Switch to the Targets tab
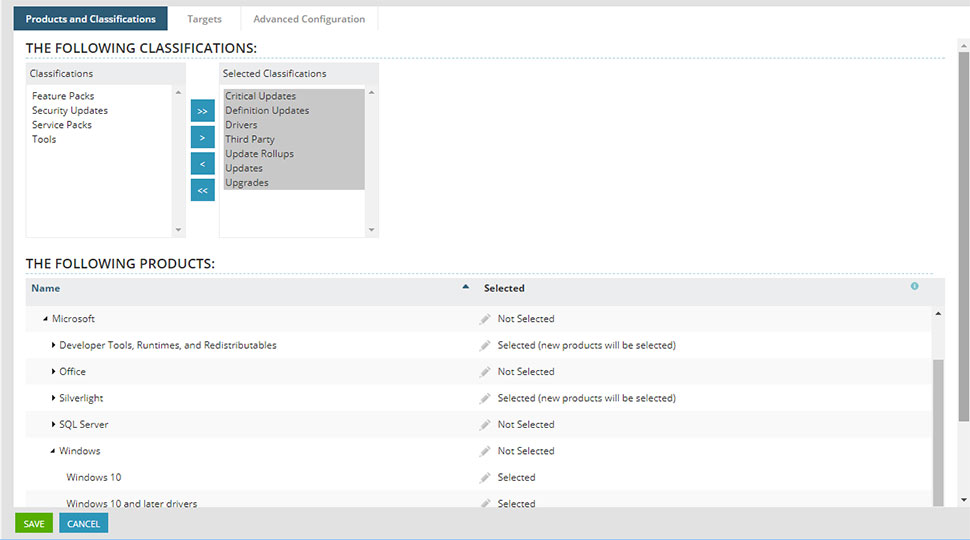 coord(204,19)
